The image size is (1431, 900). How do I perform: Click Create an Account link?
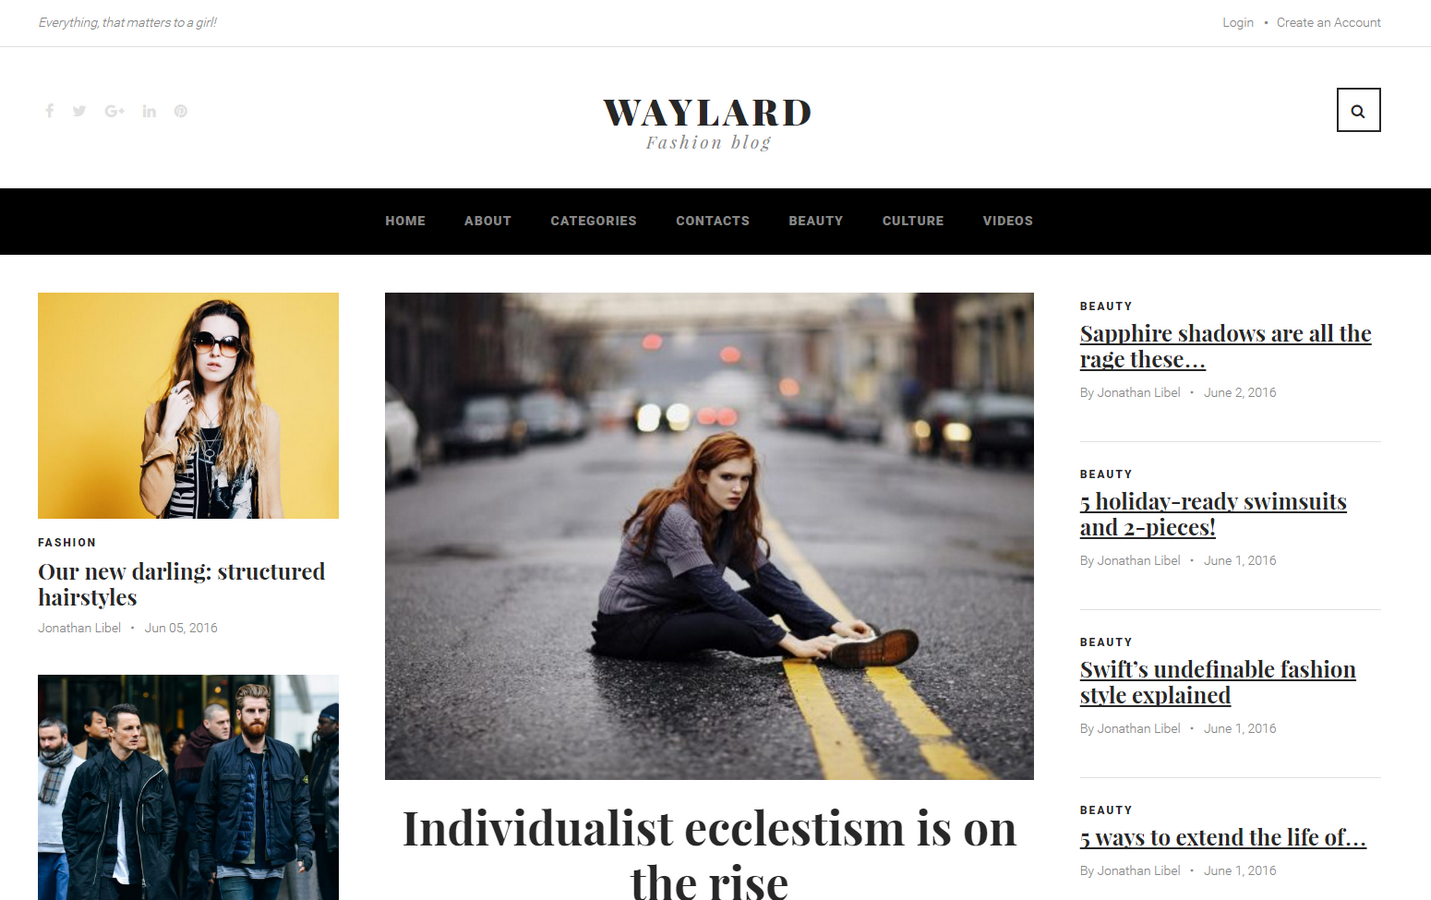pyautogui.click(x=1328, y=23)
